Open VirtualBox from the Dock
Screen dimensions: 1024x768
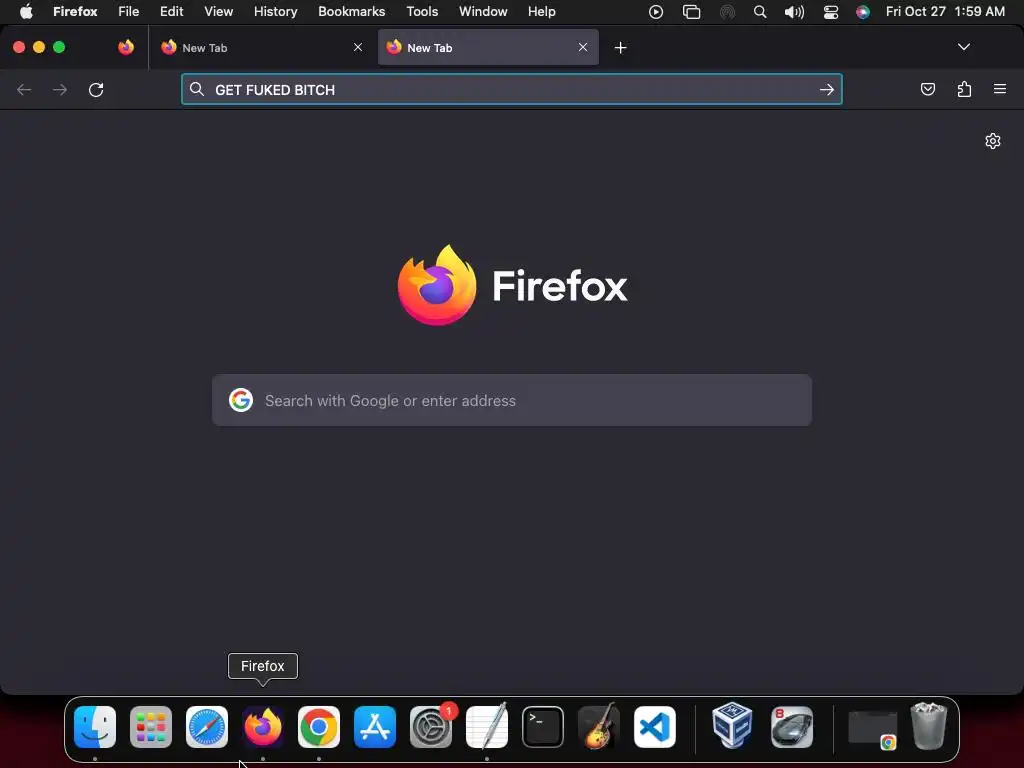pyautogui.click(x=732, y=725)
